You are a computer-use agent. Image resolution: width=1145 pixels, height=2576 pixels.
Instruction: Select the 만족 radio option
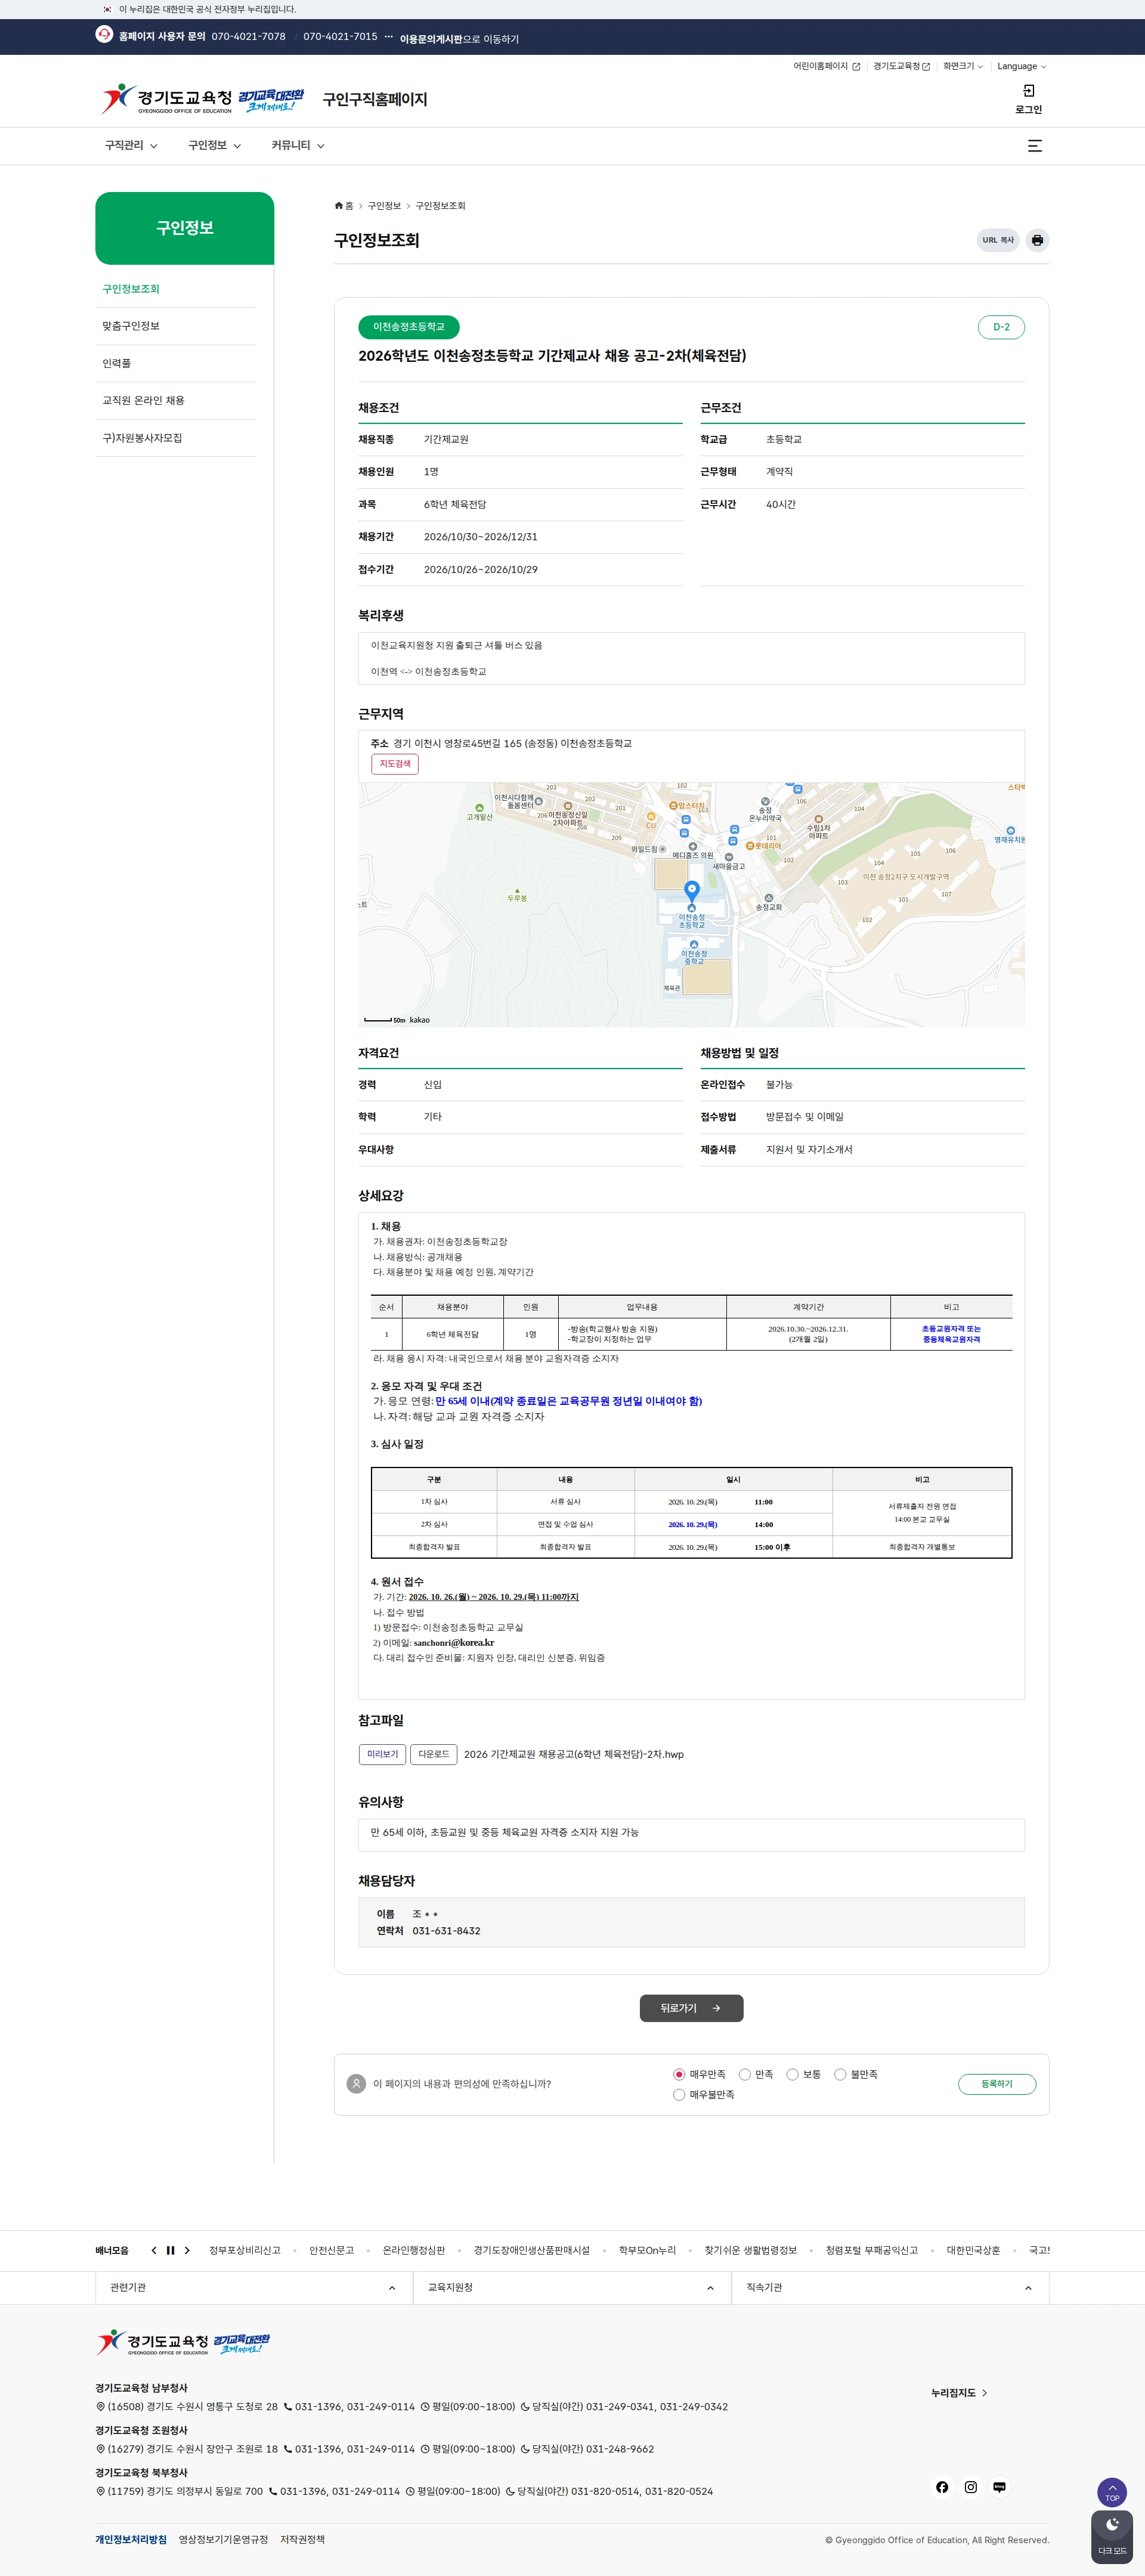tap(745, 2074)
